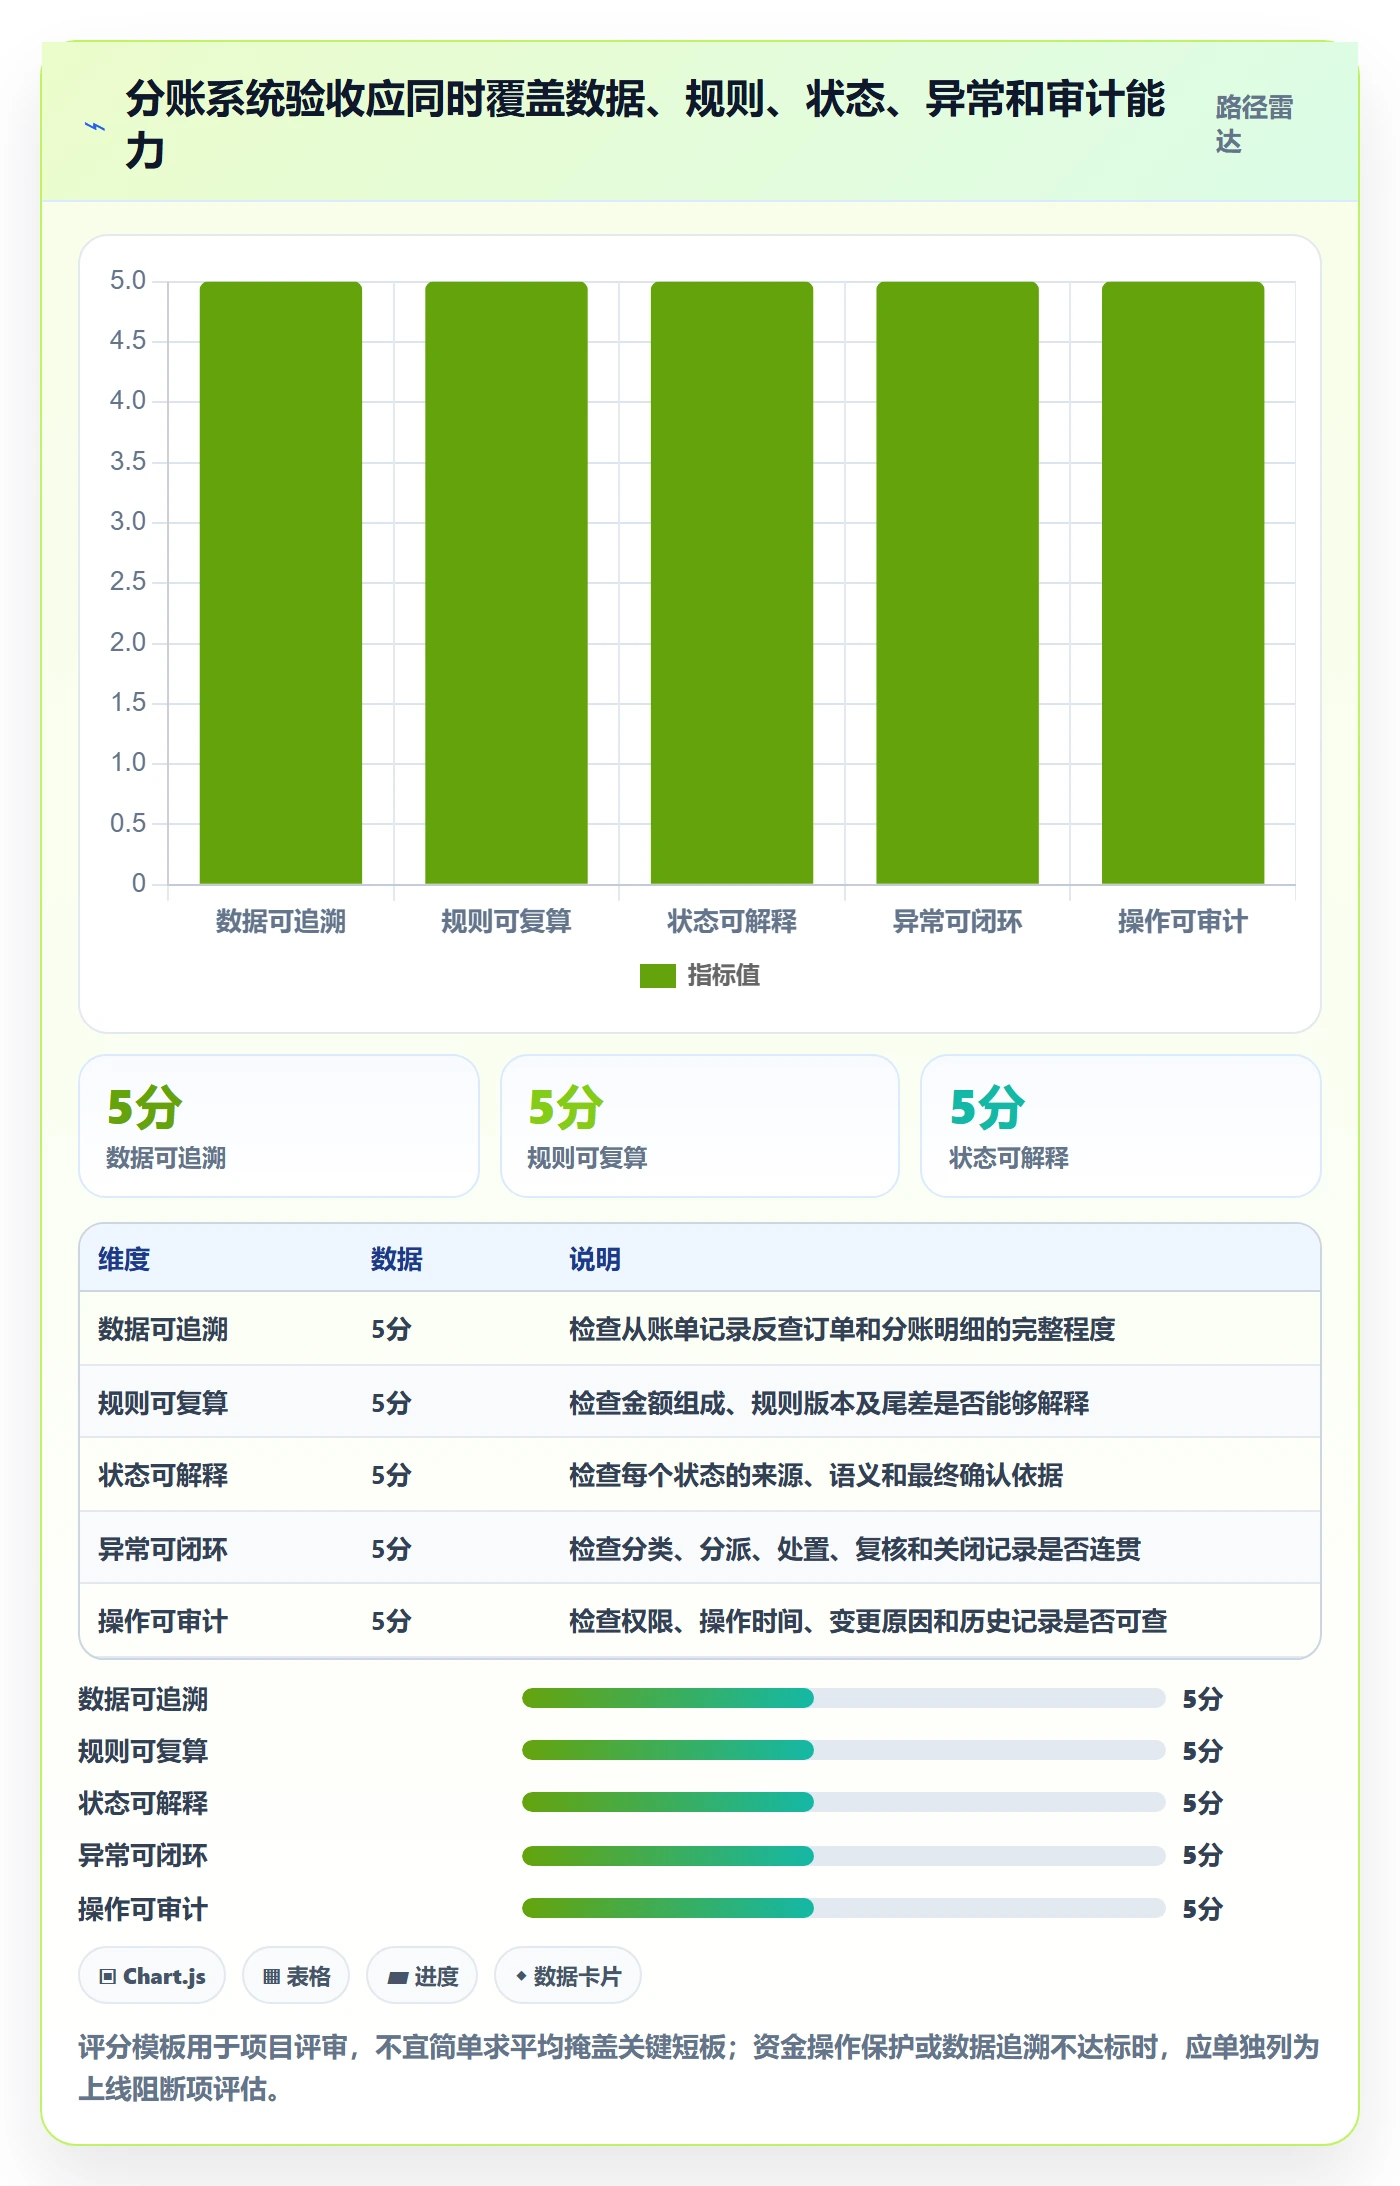Select the 操作可审计 bar in chart

pyautogui.click(x=1183, y=582)
